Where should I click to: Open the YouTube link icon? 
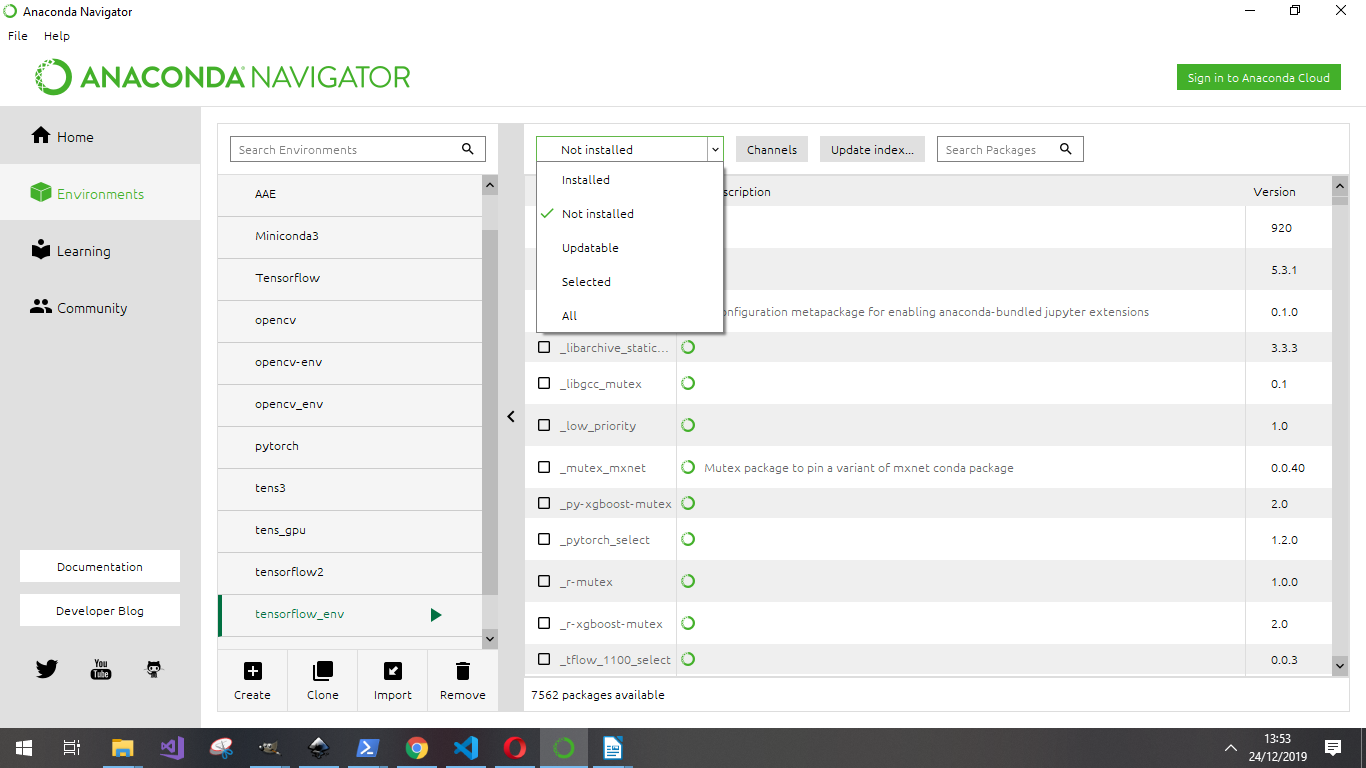tap(101, 669)
